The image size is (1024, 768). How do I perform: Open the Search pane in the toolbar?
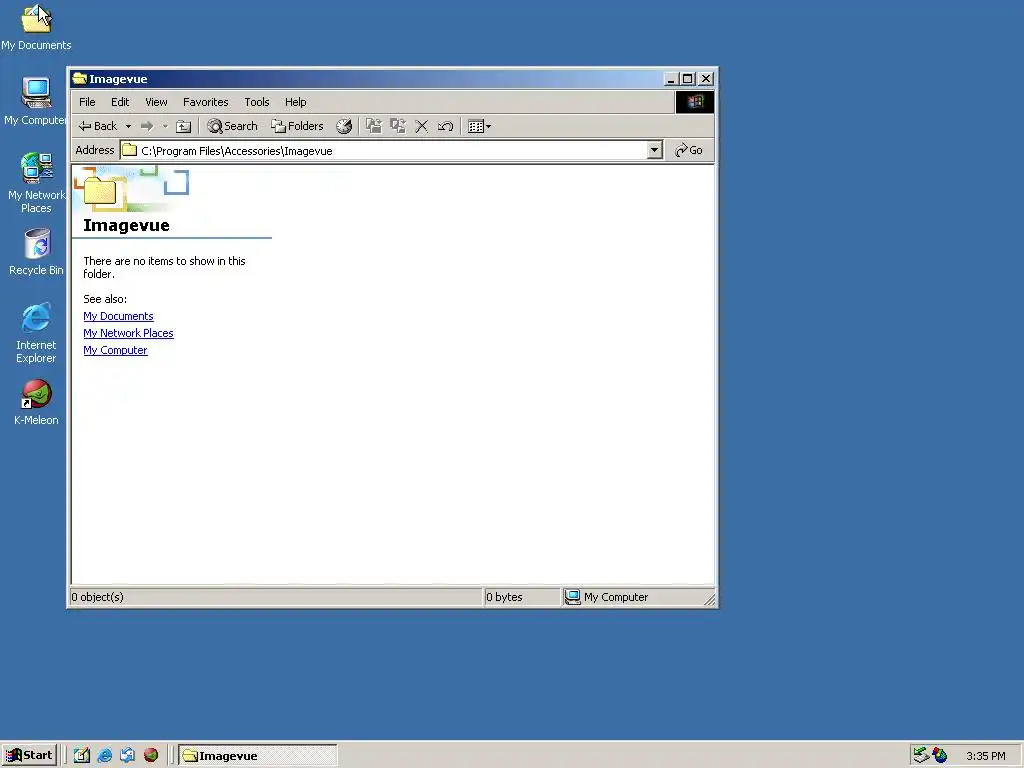point(232,126)
